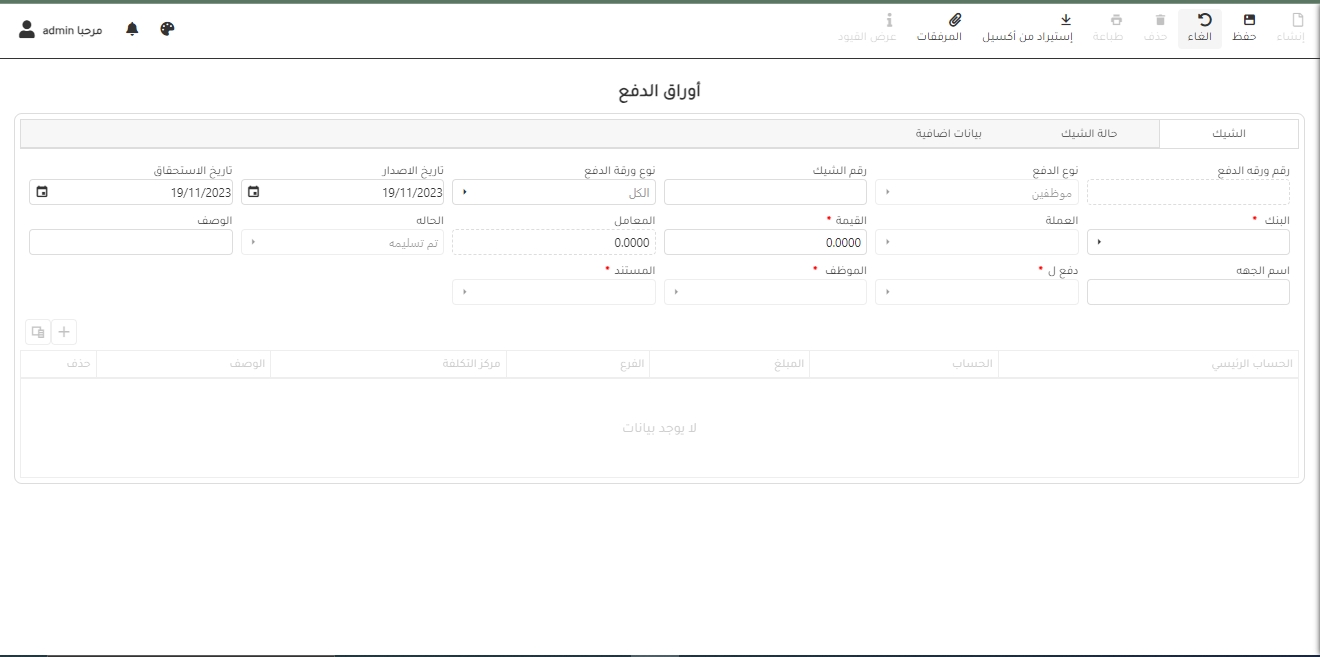Click the admin user profile icon
1320x657 pixels.
coord(27,29)
